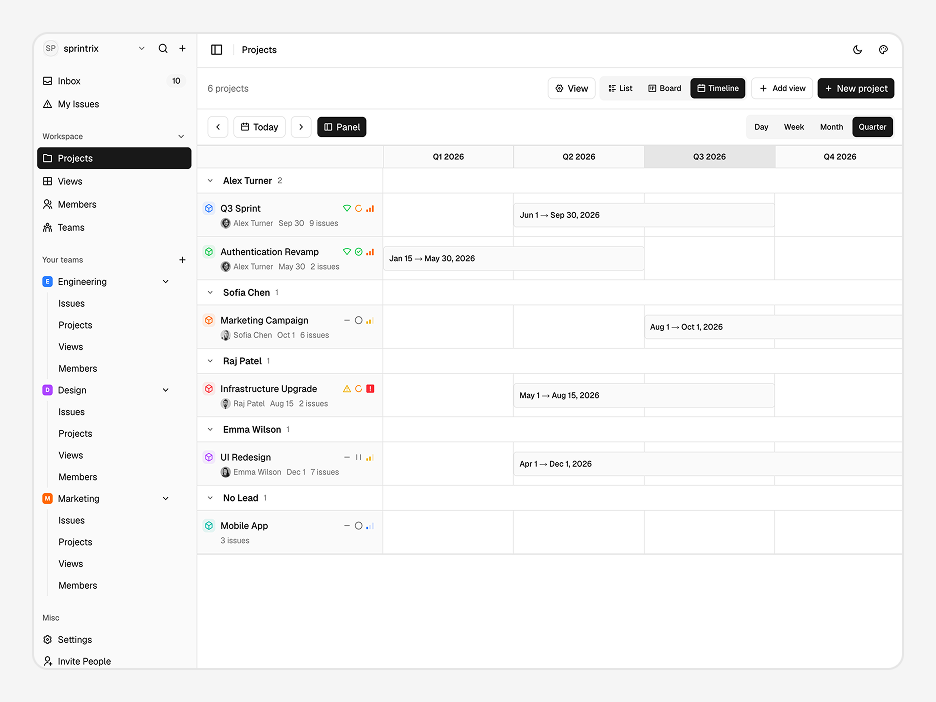Open the Teams page
The image size is (936, 702).
114,227
